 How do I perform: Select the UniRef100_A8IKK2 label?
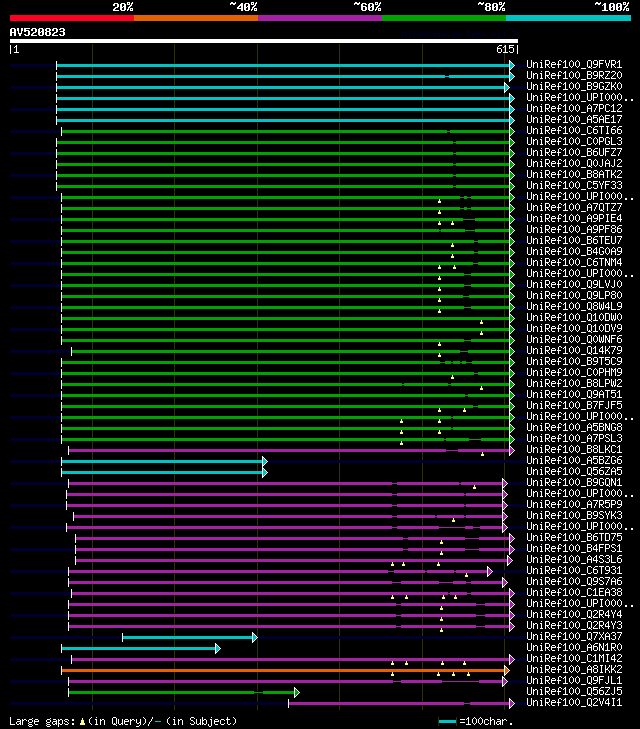(x=574, y=669)
